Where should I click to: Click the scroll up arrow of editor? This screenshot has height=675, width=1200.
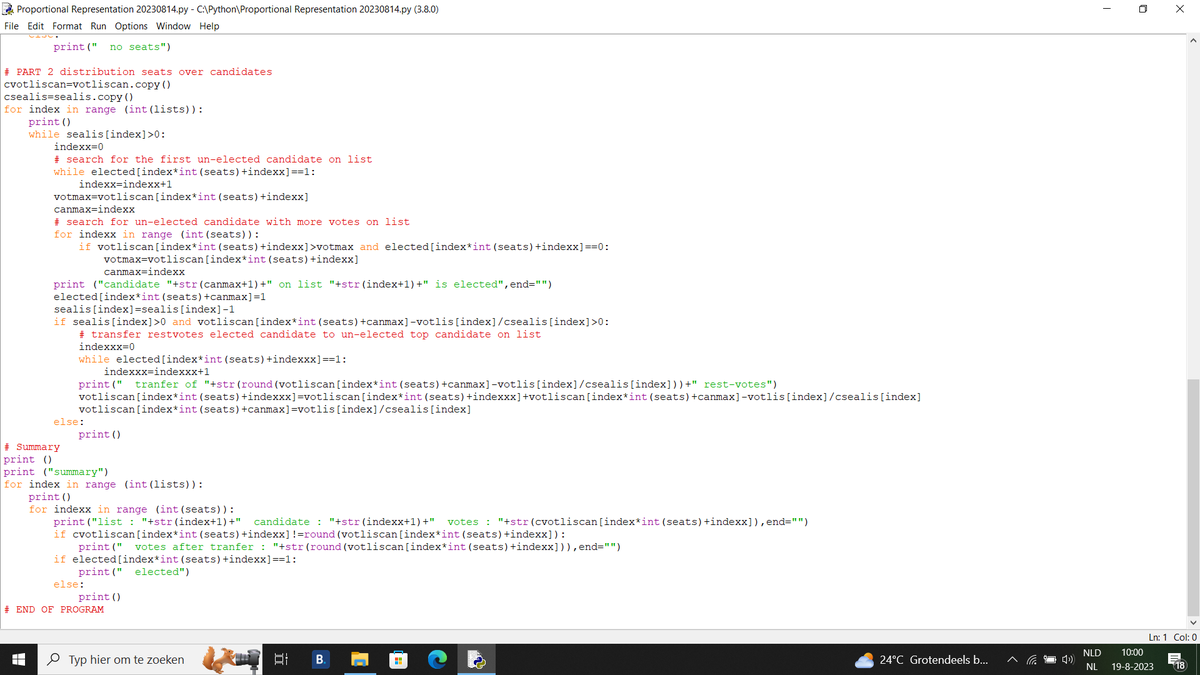tap(1191, 40)
